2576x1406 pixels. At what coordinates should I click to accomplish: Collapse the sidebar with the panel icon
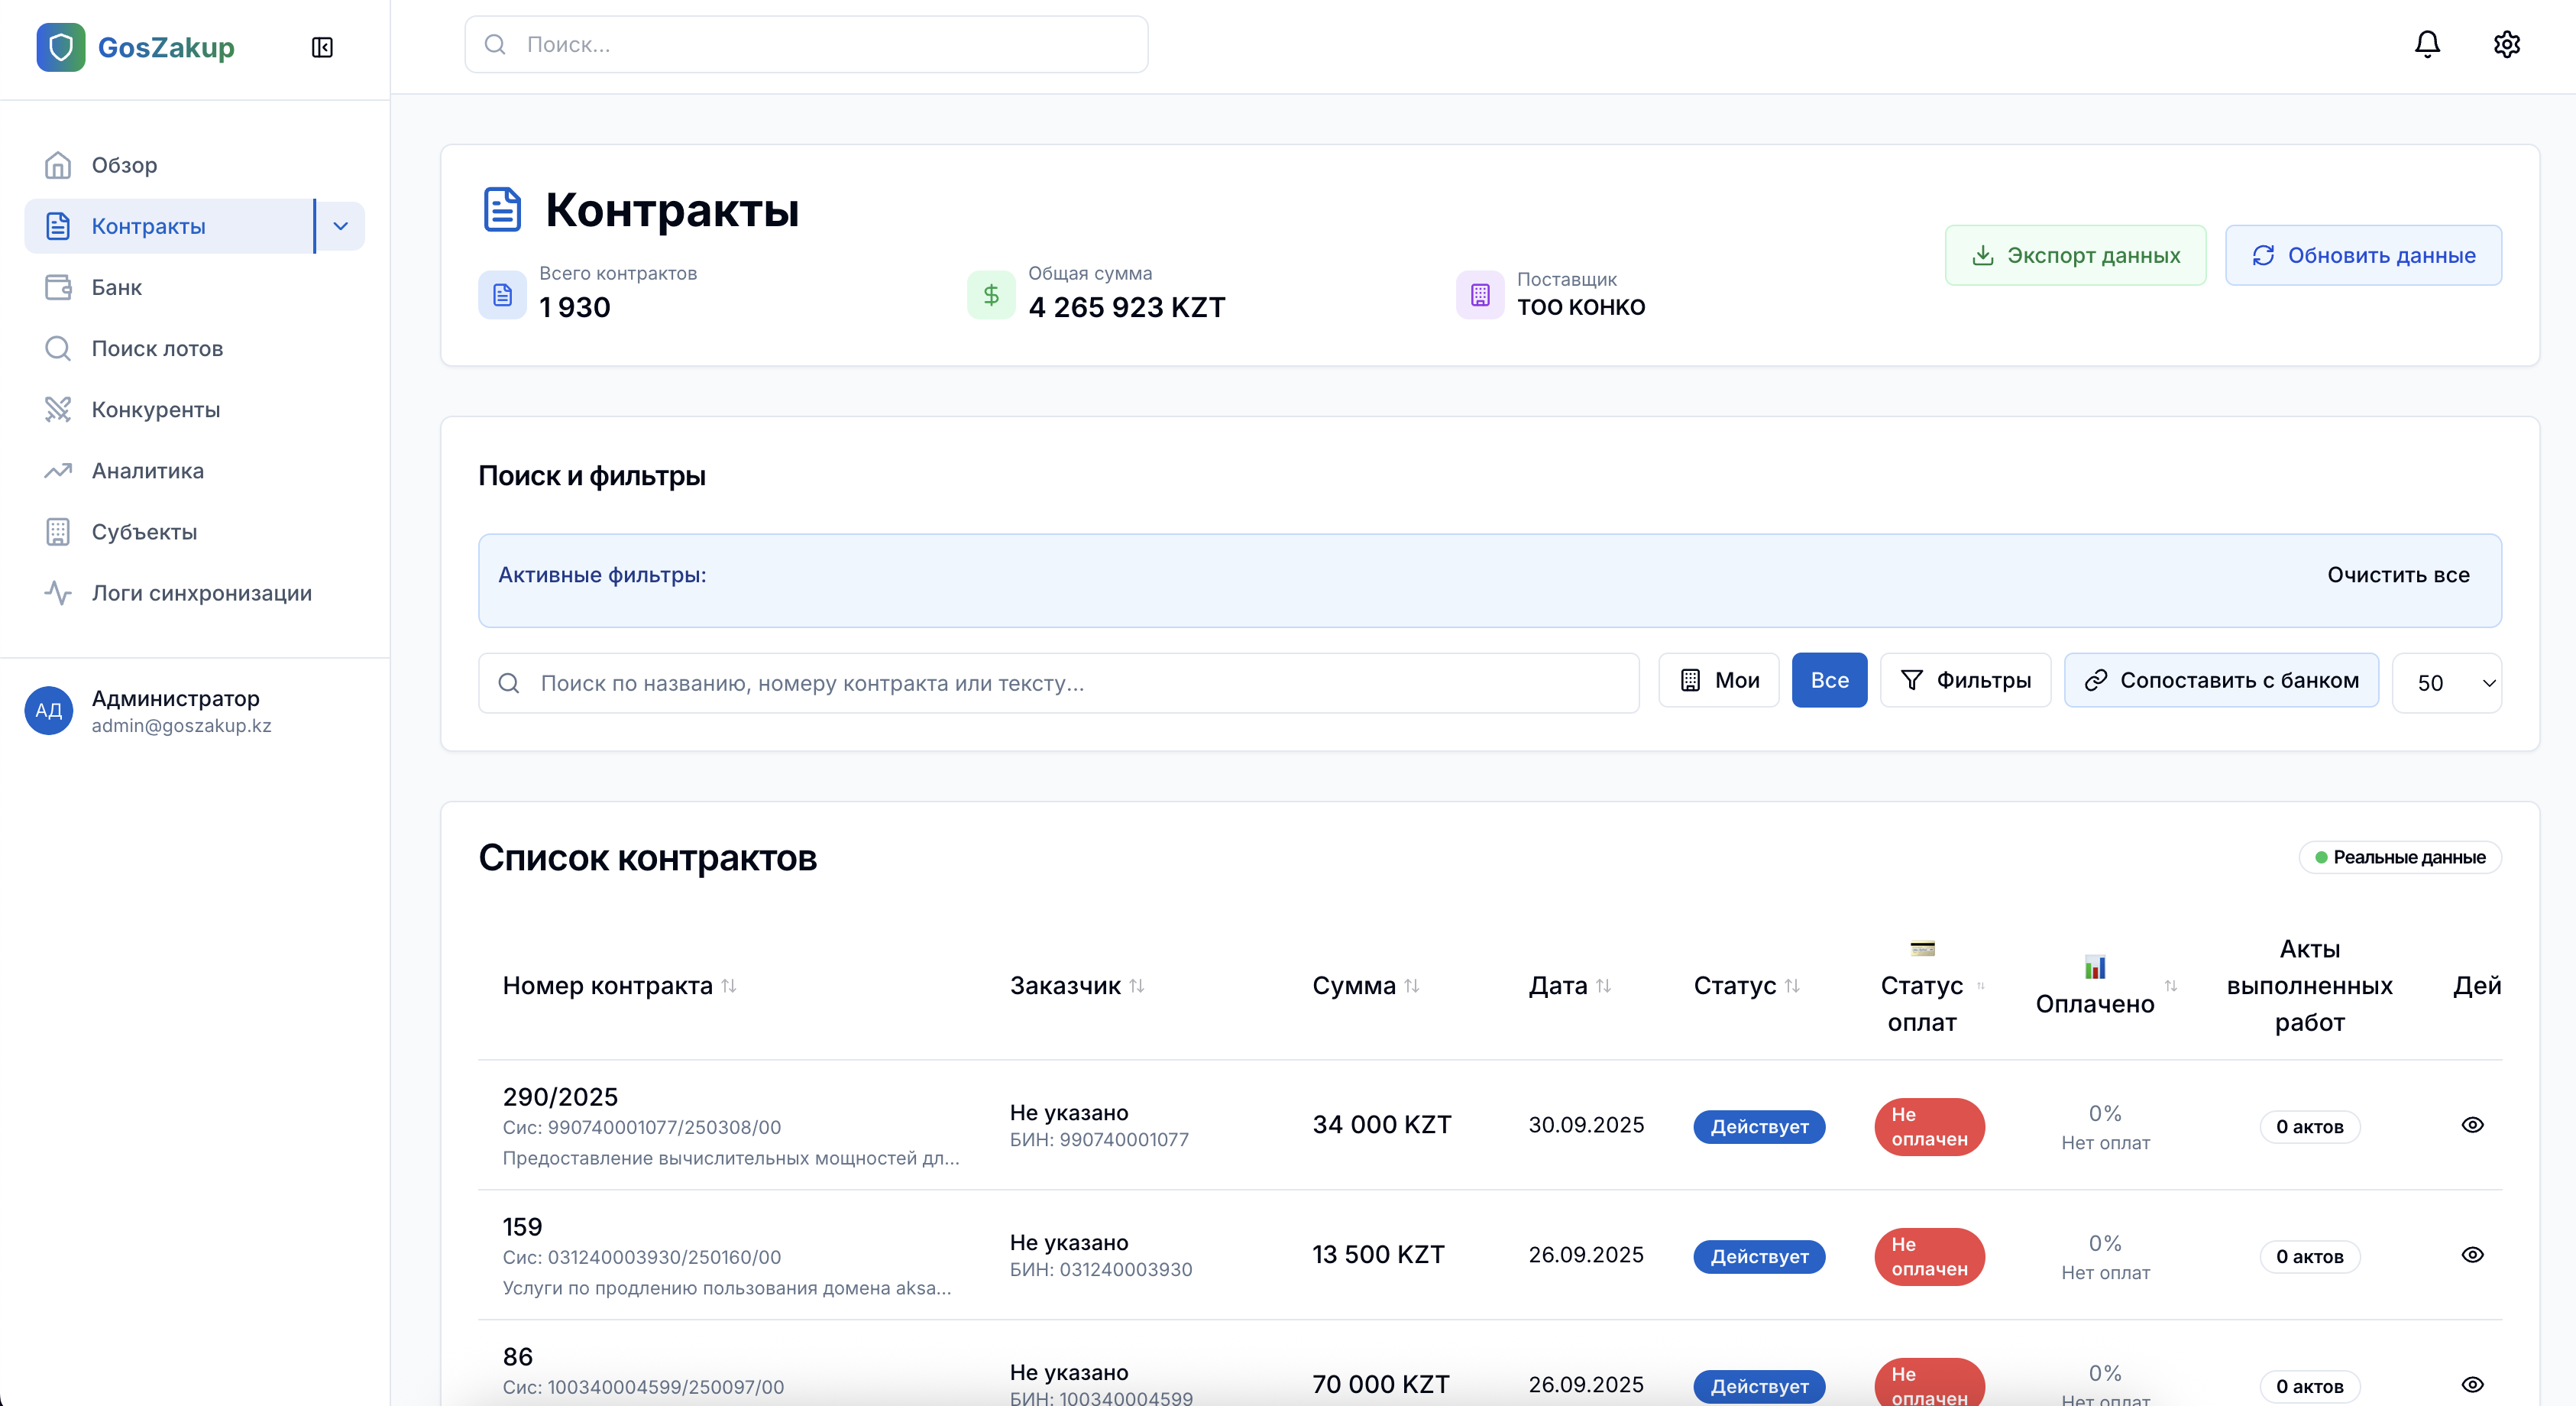point(322,47)
